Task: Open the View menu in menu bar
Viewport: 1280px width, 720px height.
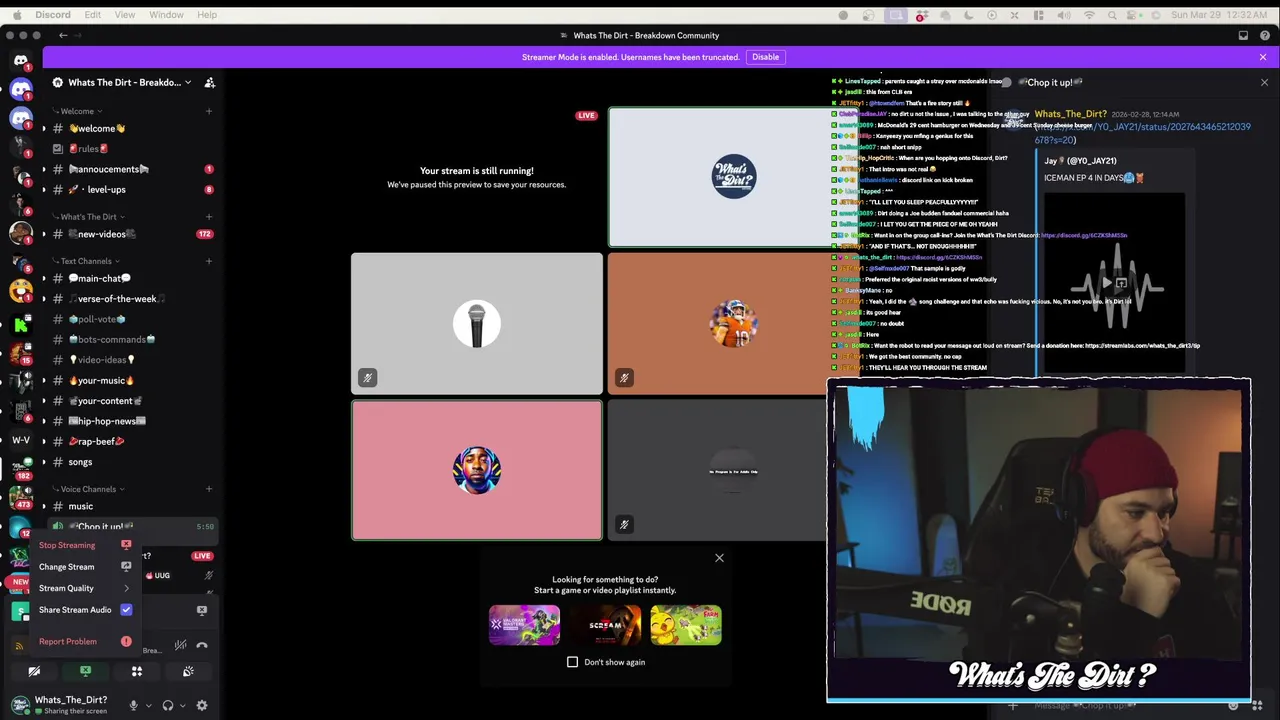Action: [124, 15]
